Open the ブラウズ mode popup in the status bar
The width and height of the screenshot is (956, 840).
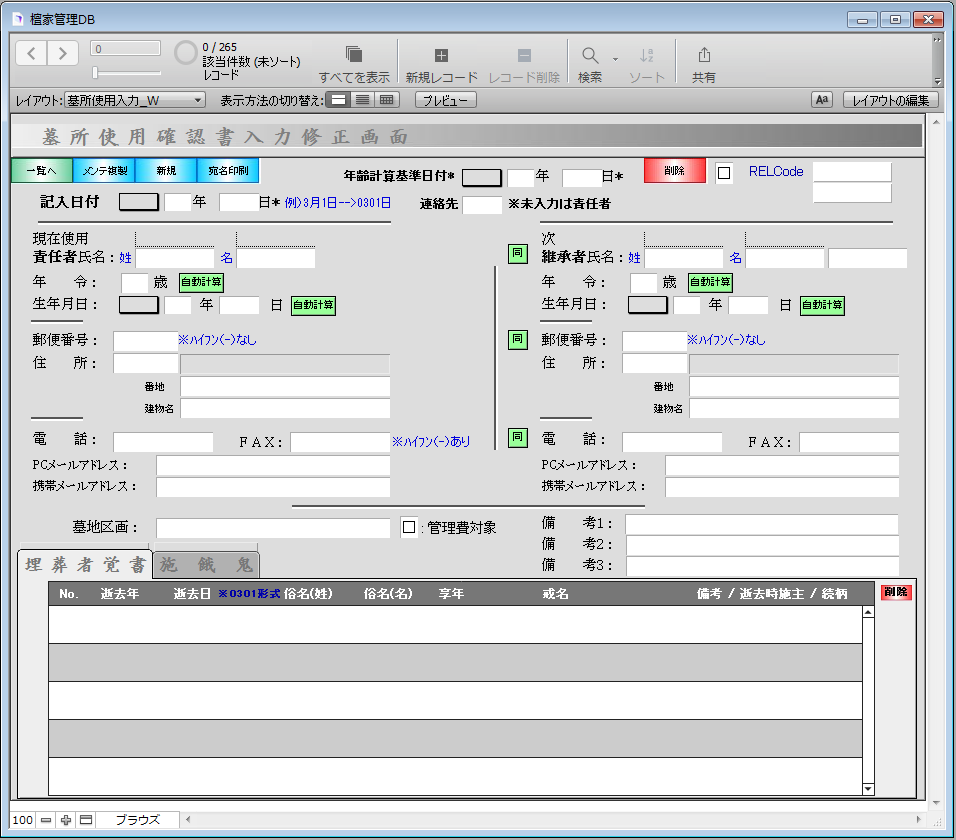point(138,820)
